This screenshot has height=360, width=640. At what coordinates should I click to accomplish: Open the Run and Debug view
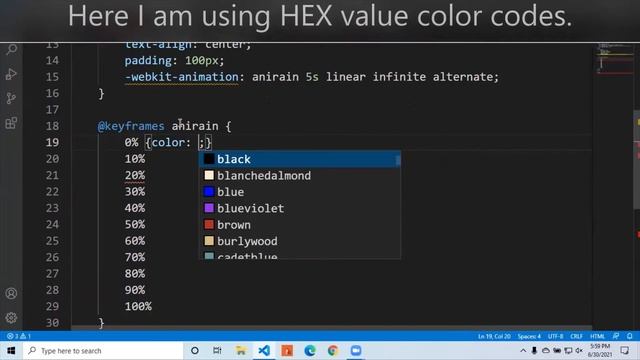[11, 74]
